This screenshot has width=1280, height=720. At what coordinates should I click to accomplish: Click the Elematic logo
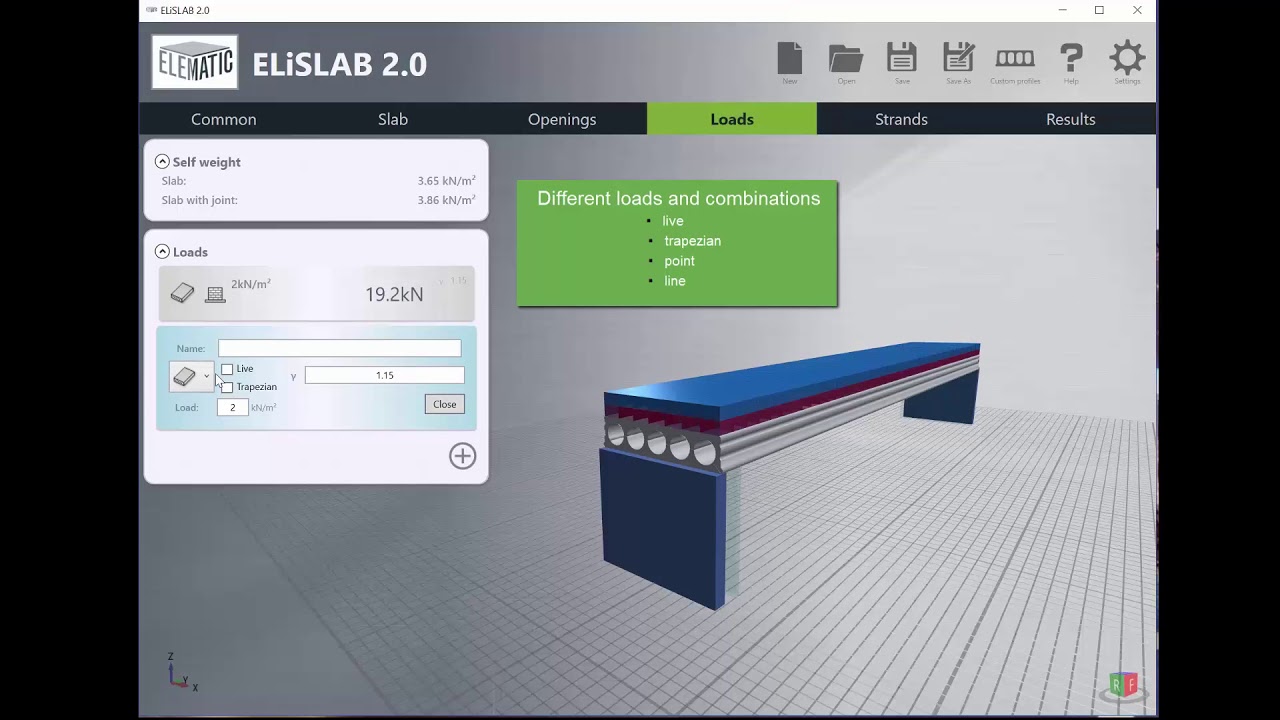[x=195, y=62]
